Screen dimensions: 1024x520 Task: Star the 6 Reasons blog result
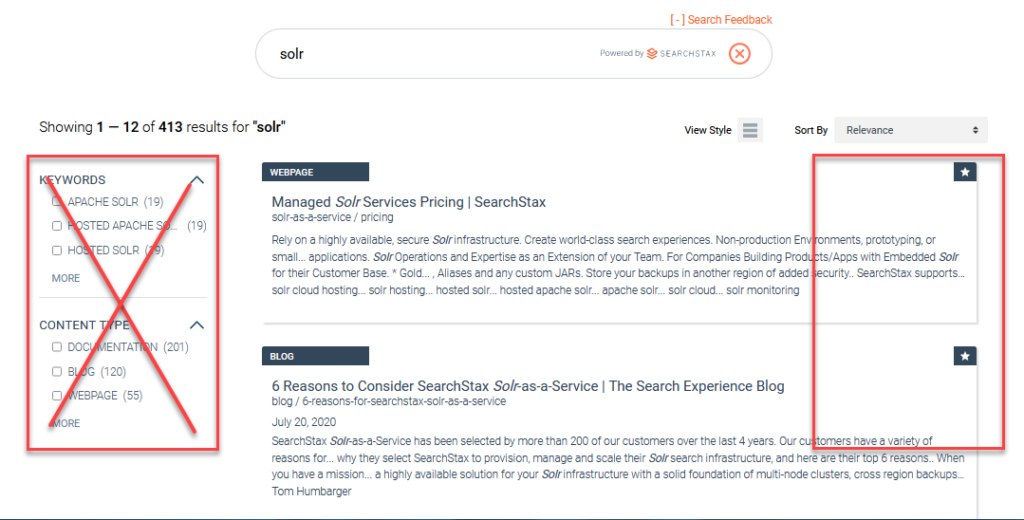(x=965, y=356)
